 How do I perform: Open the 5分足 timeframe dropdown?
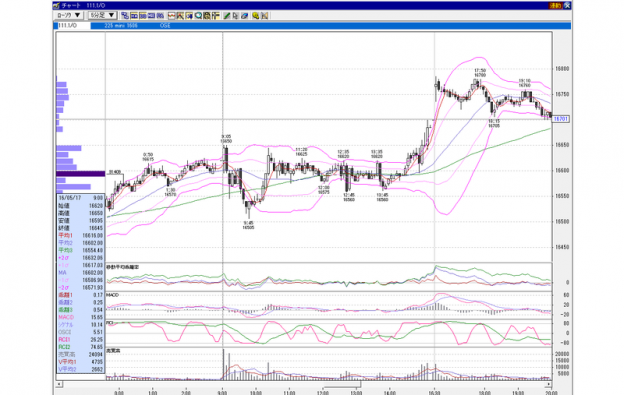102,16
